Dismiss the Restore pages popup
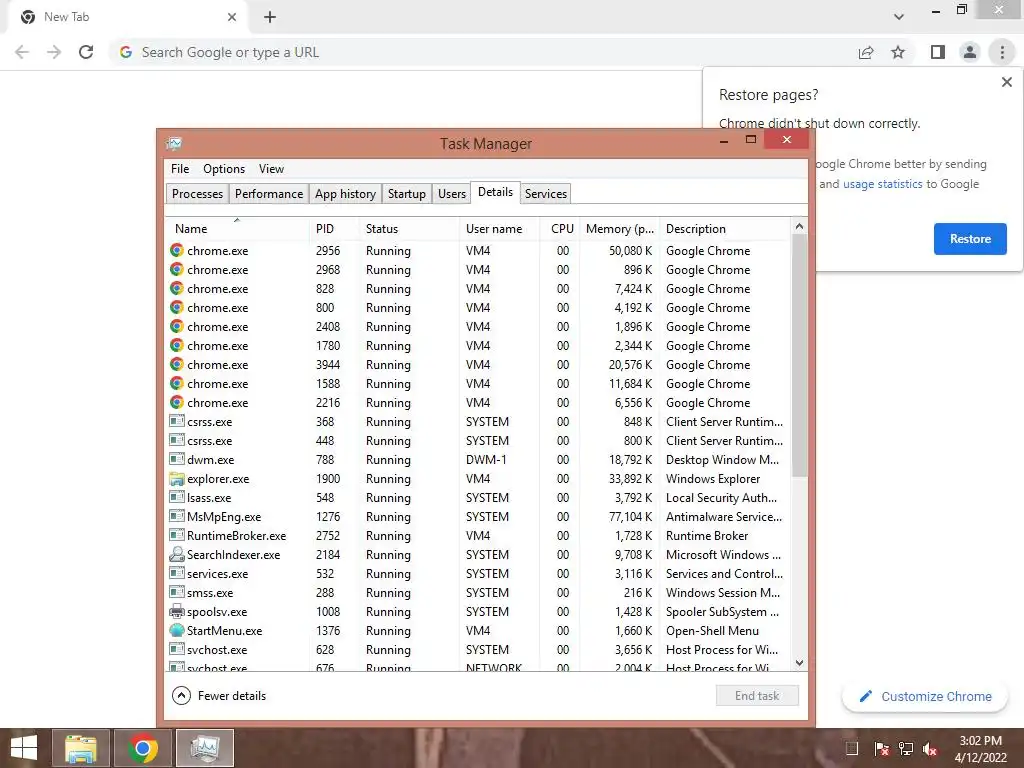Viewport: 1024px width, 768px height. pos(1006,82)
